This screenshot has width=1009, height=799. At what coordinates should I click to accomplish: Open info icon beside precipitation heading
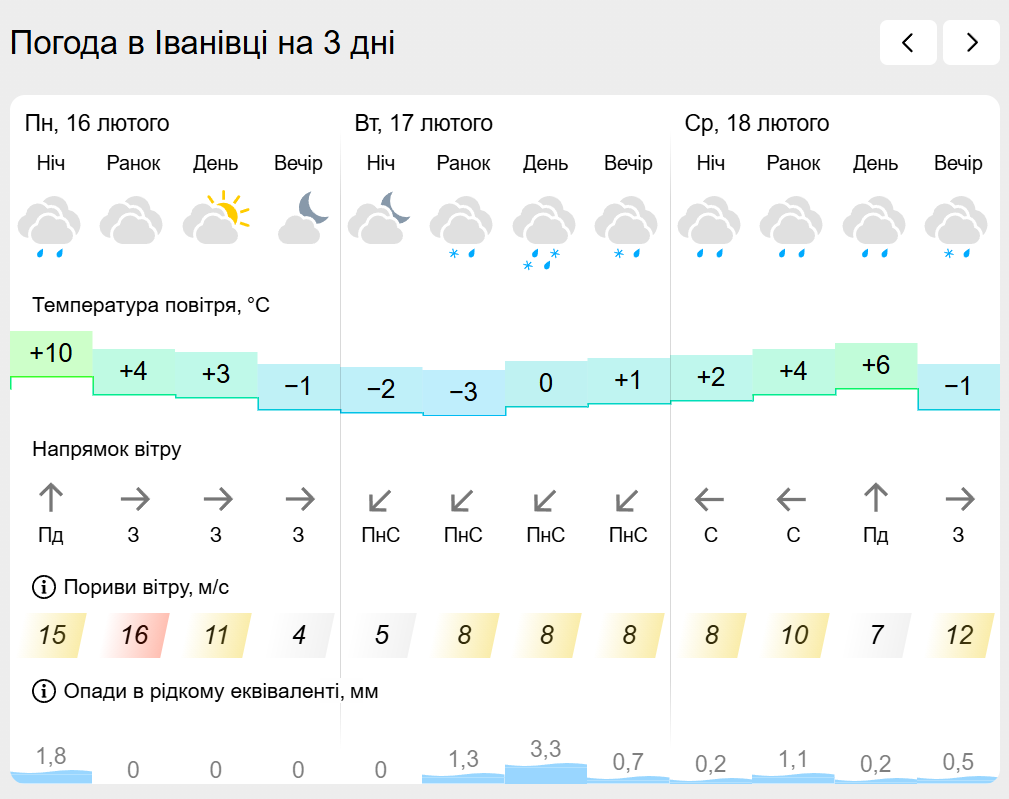(x=43, y=691)
